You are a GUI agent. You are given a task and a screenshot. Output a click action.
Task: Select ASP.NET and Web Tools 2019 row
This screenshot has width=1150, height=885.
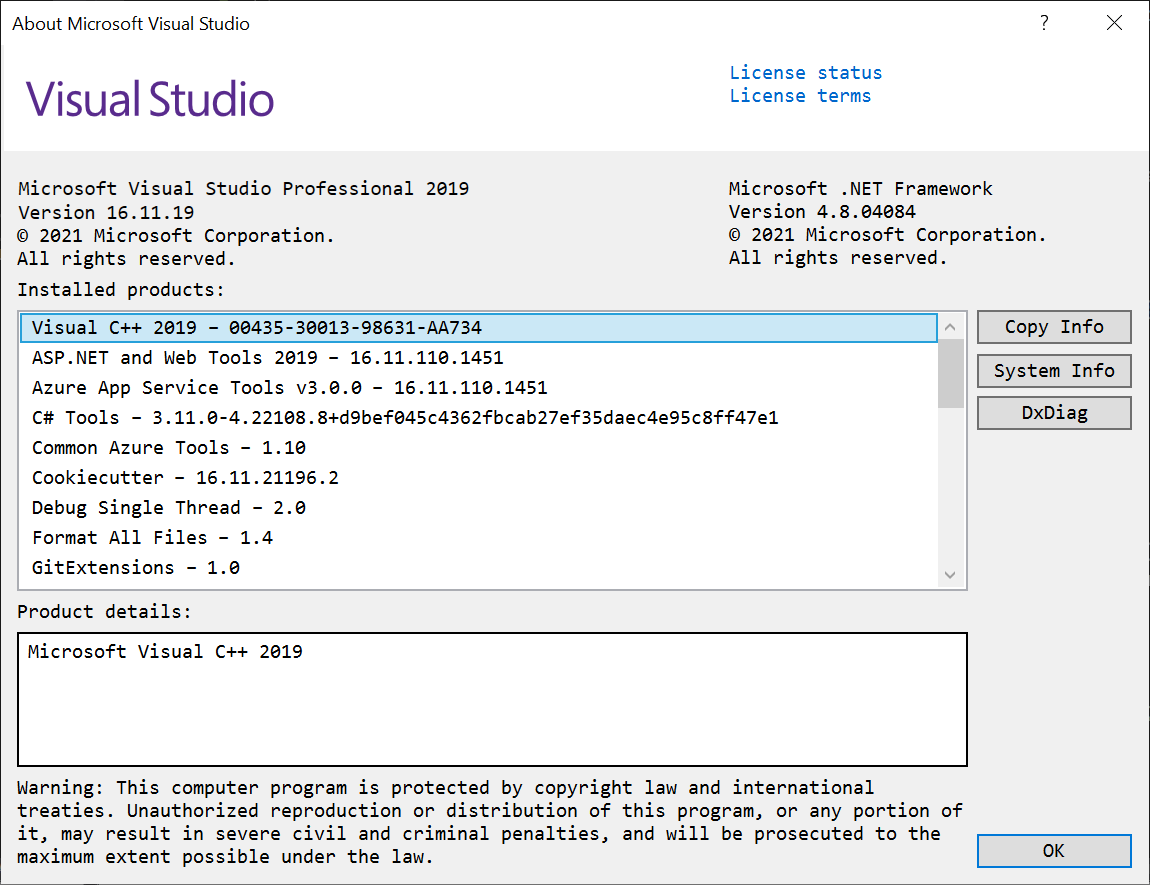(x=479, y=358)
